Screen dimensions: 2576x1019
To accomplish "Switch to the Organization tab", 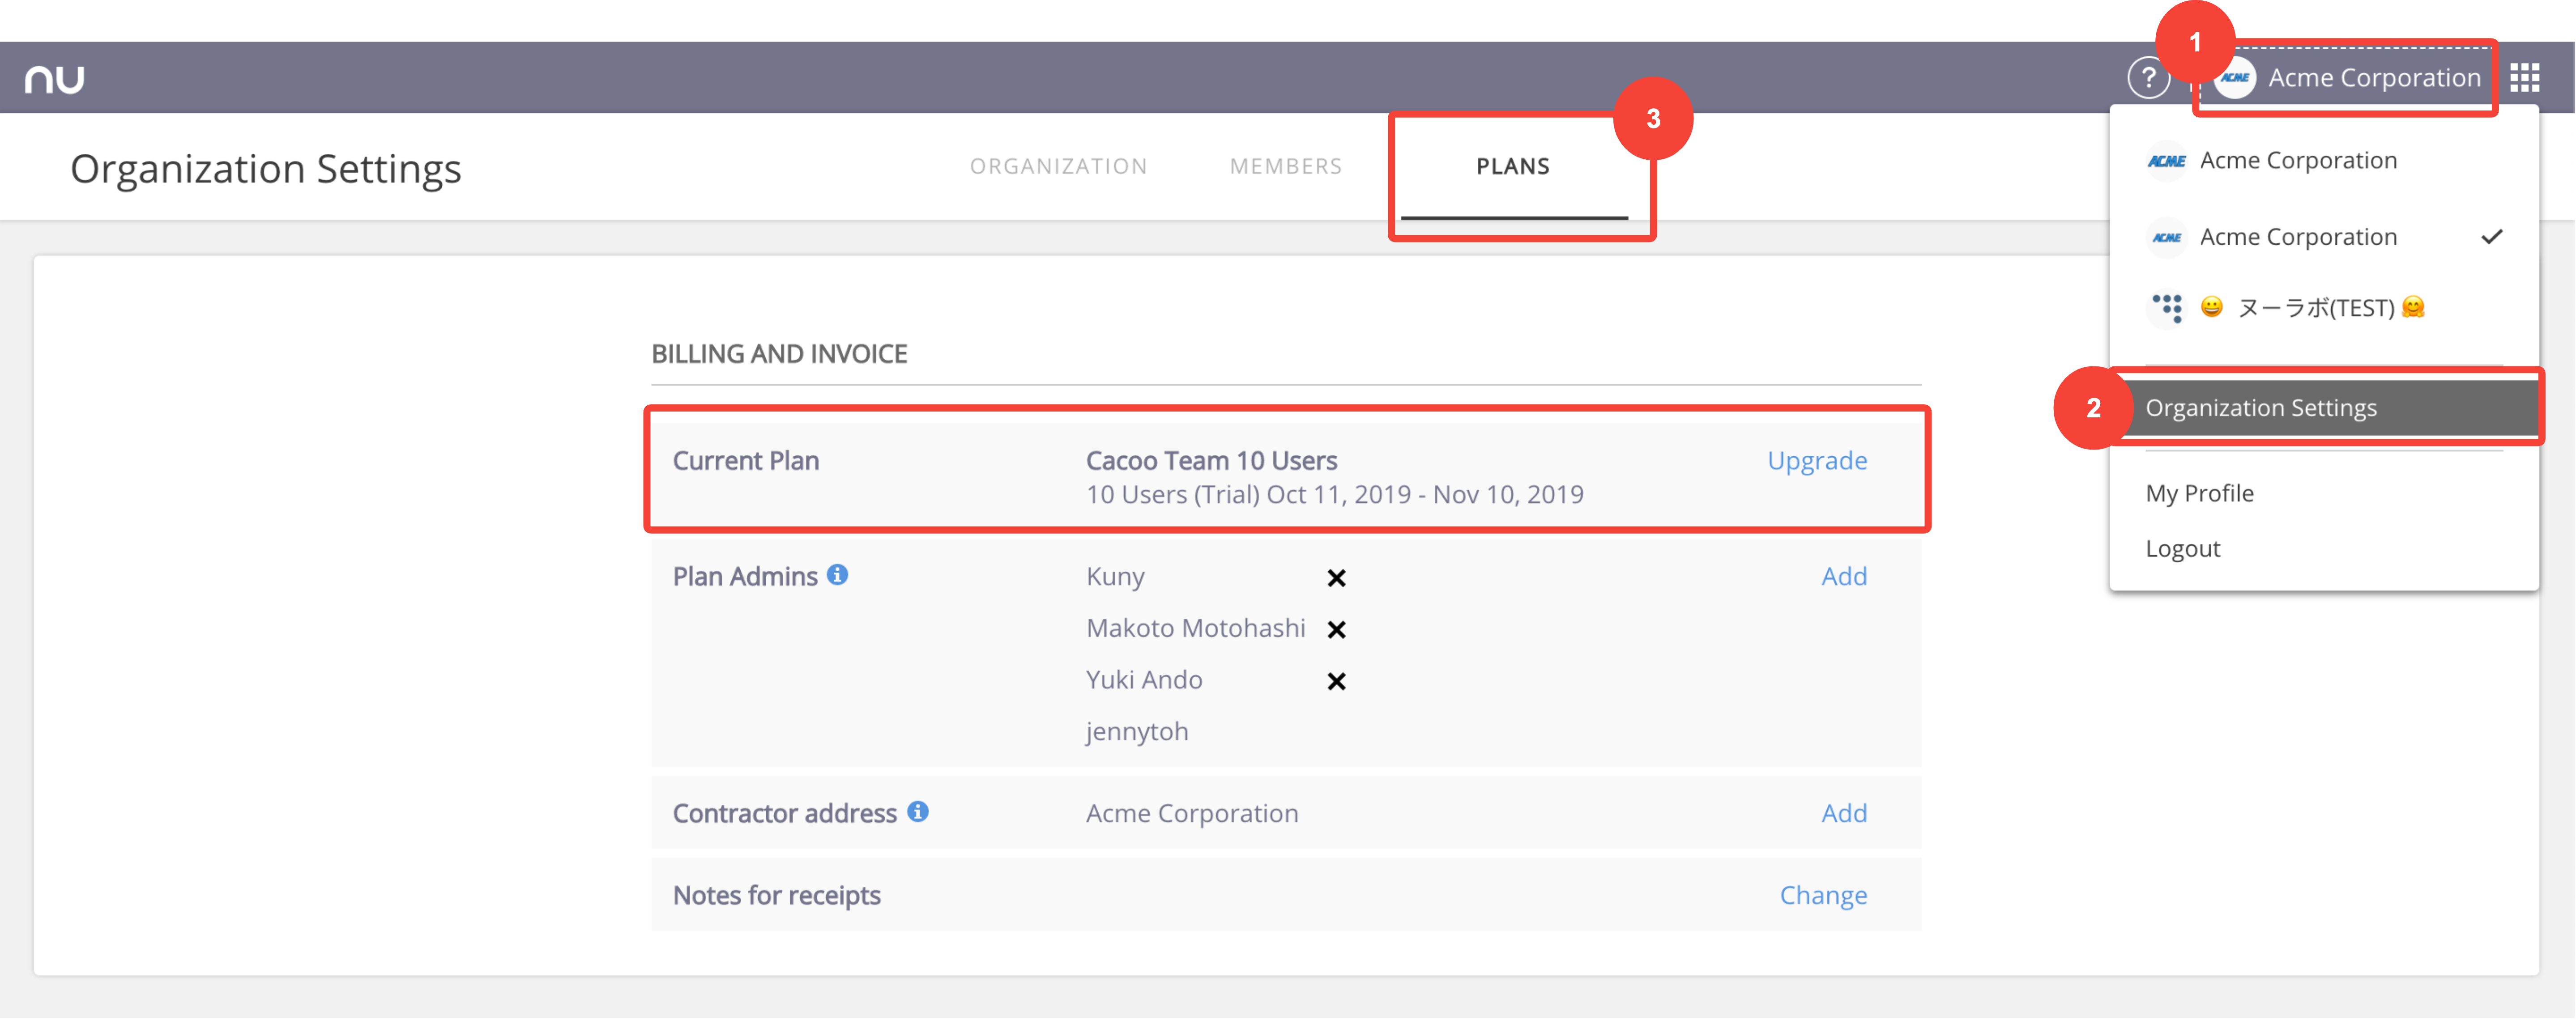I will (1058, 166).
